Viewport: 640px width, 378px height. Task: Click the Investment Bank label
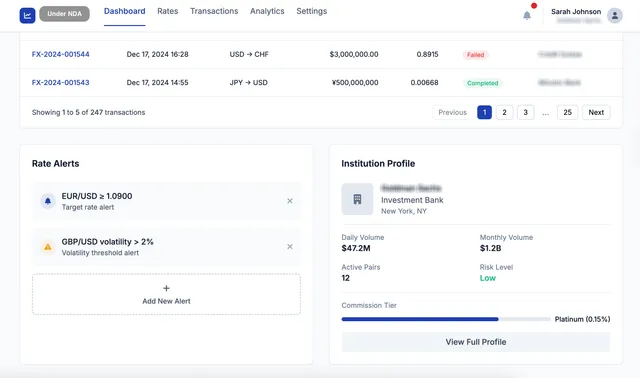point(412,200)
